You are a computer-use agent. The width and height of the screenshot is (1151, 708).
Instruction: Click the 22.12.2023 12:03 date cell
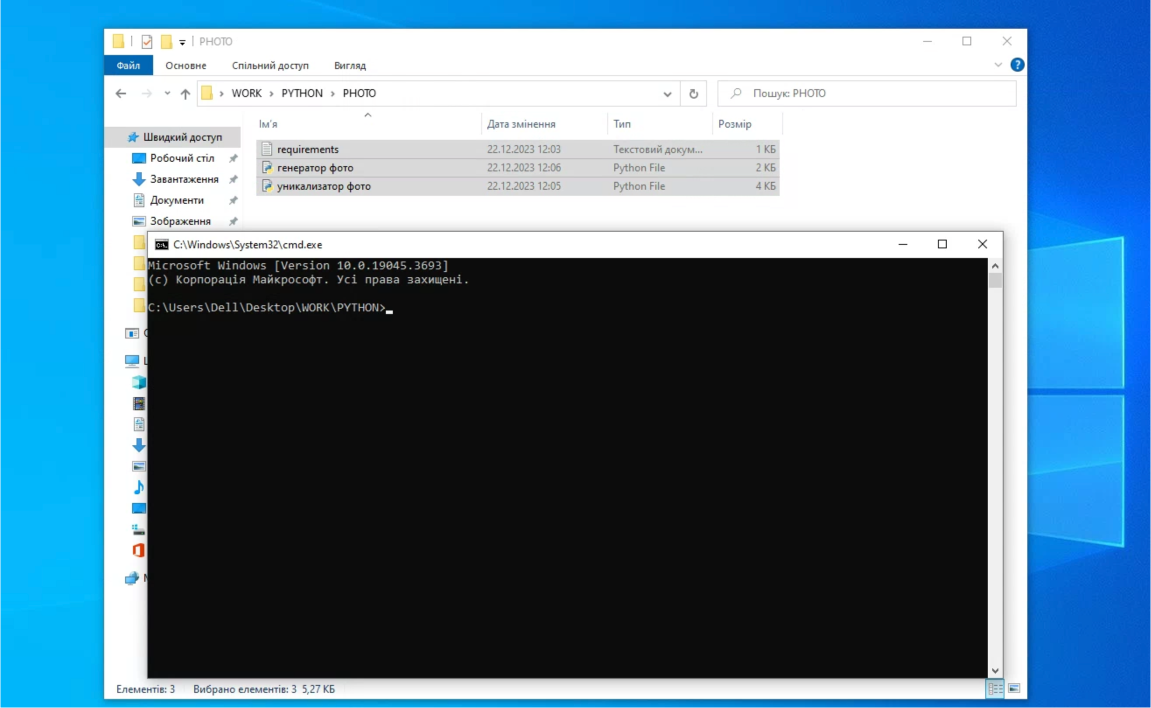coord(523,149)
